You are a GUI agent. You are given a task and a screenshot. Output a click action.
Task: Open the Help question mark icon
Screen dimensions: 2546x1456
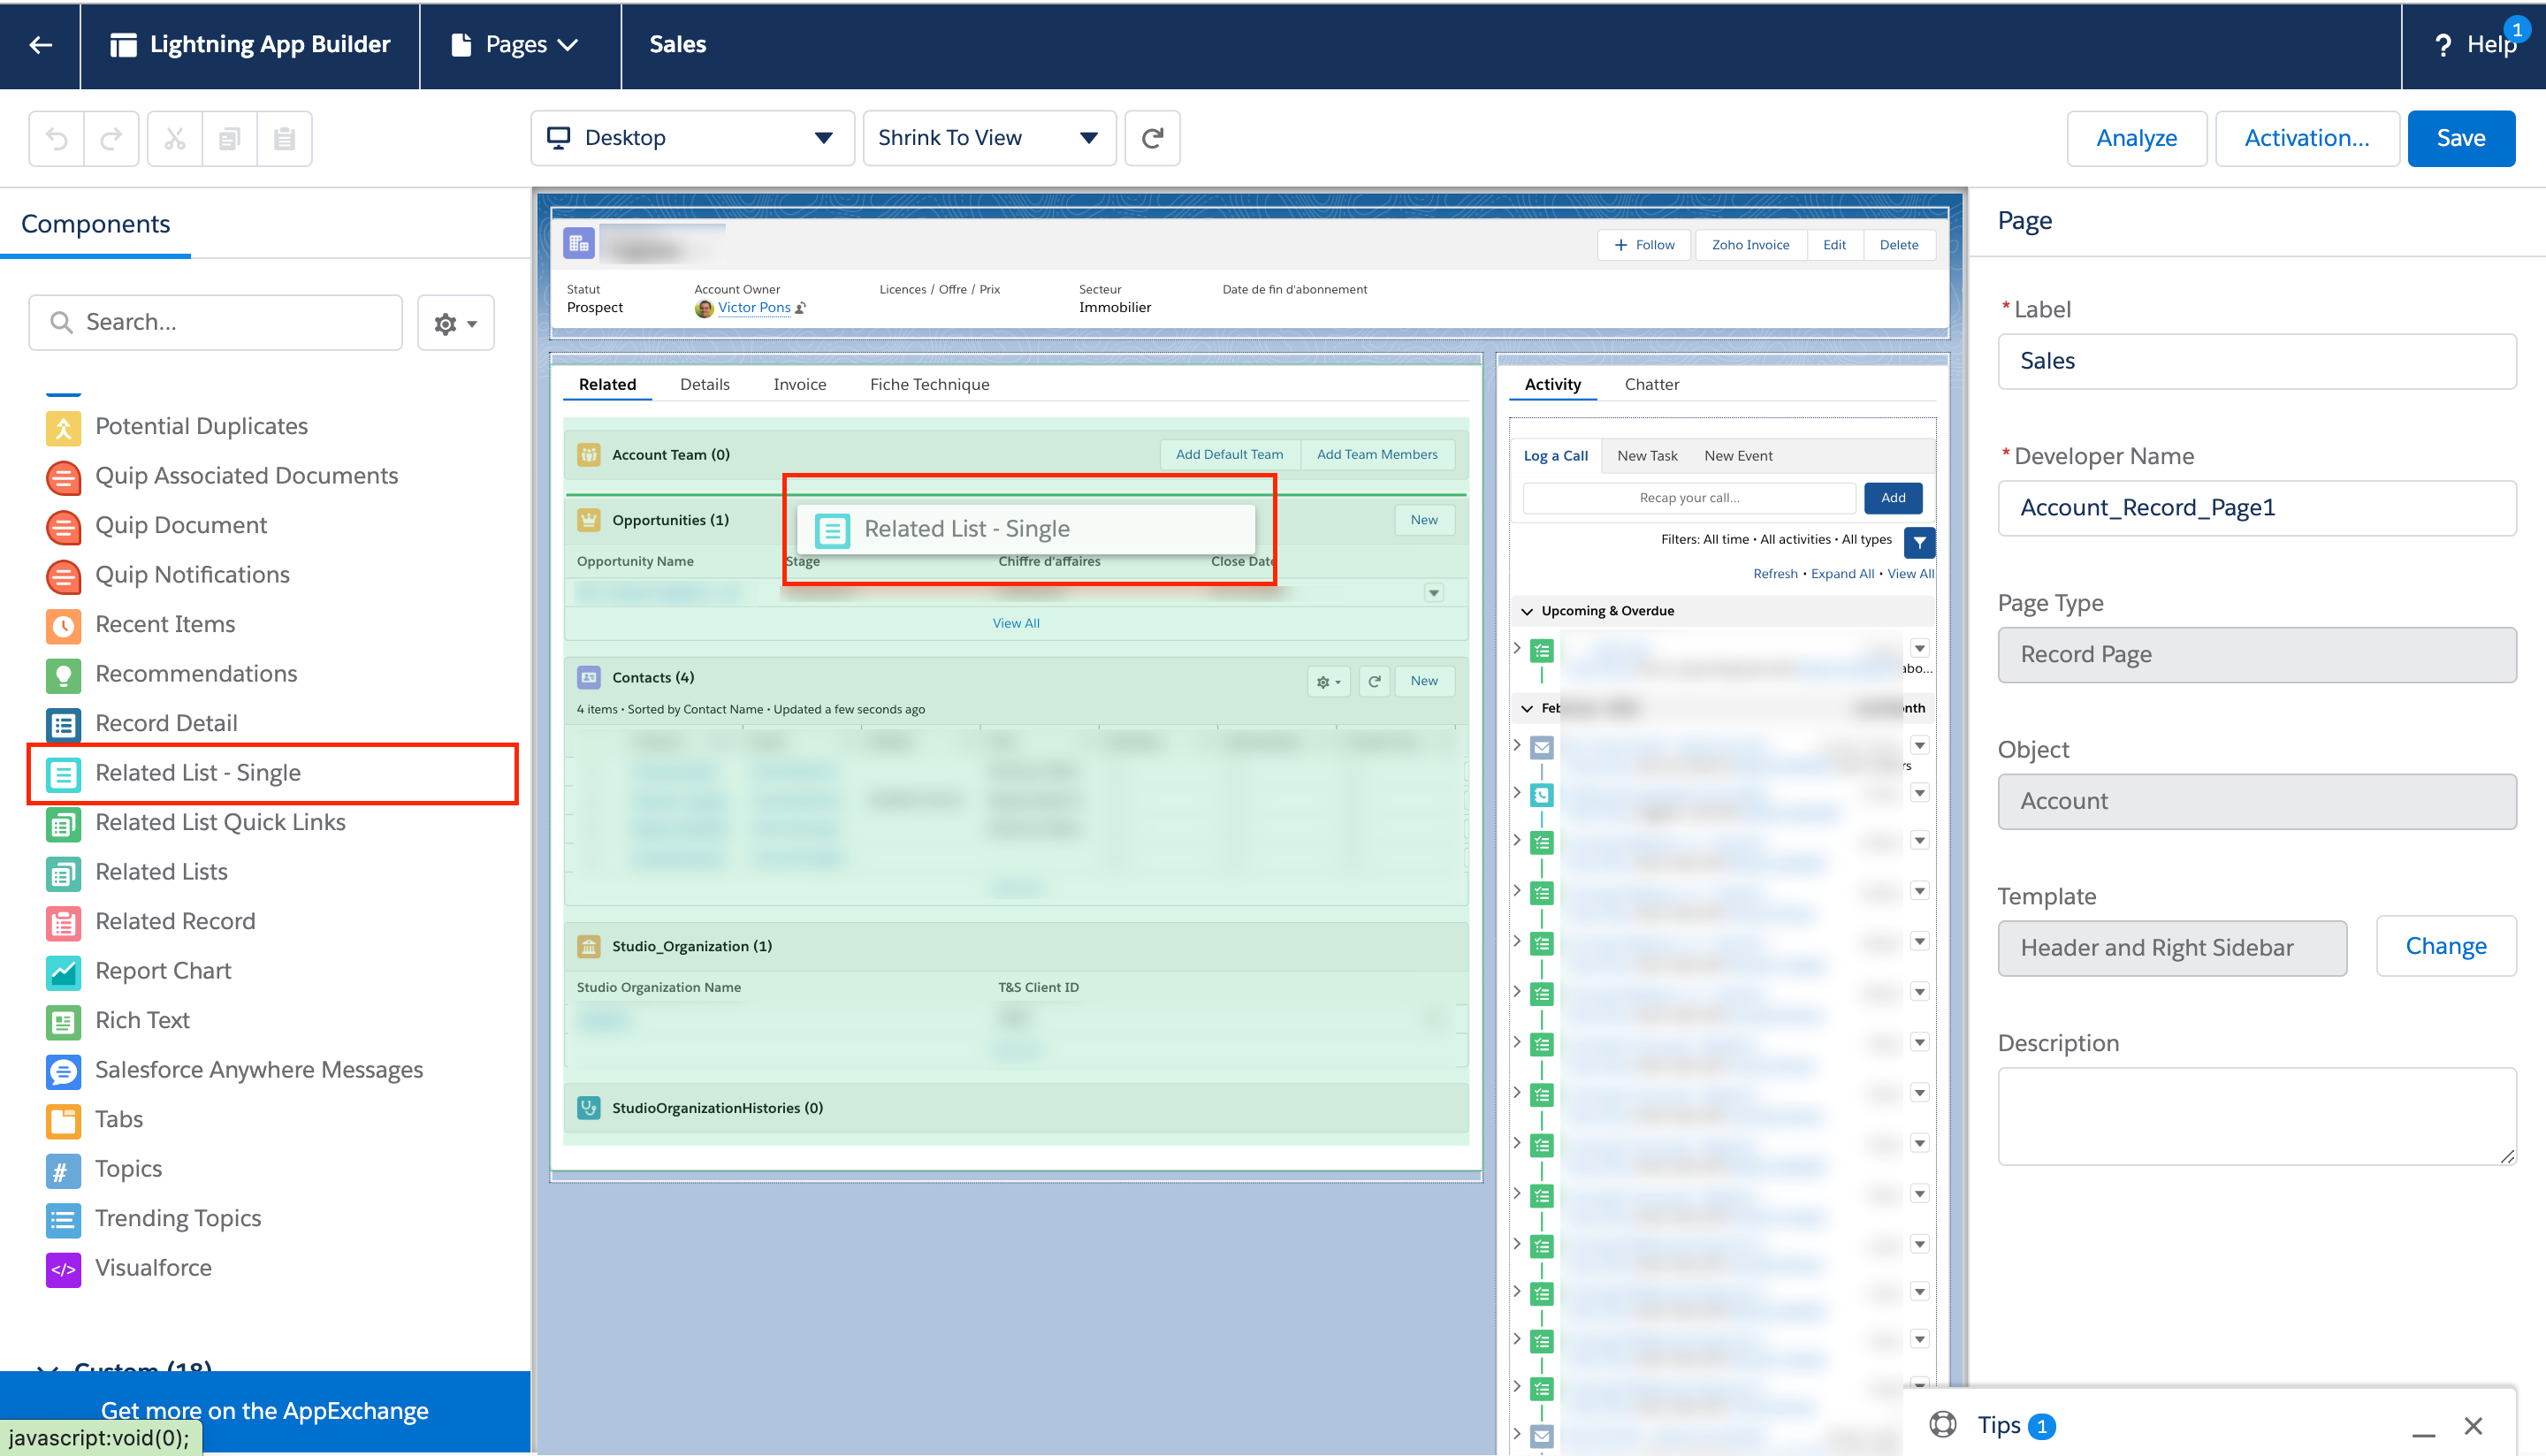2443,45
